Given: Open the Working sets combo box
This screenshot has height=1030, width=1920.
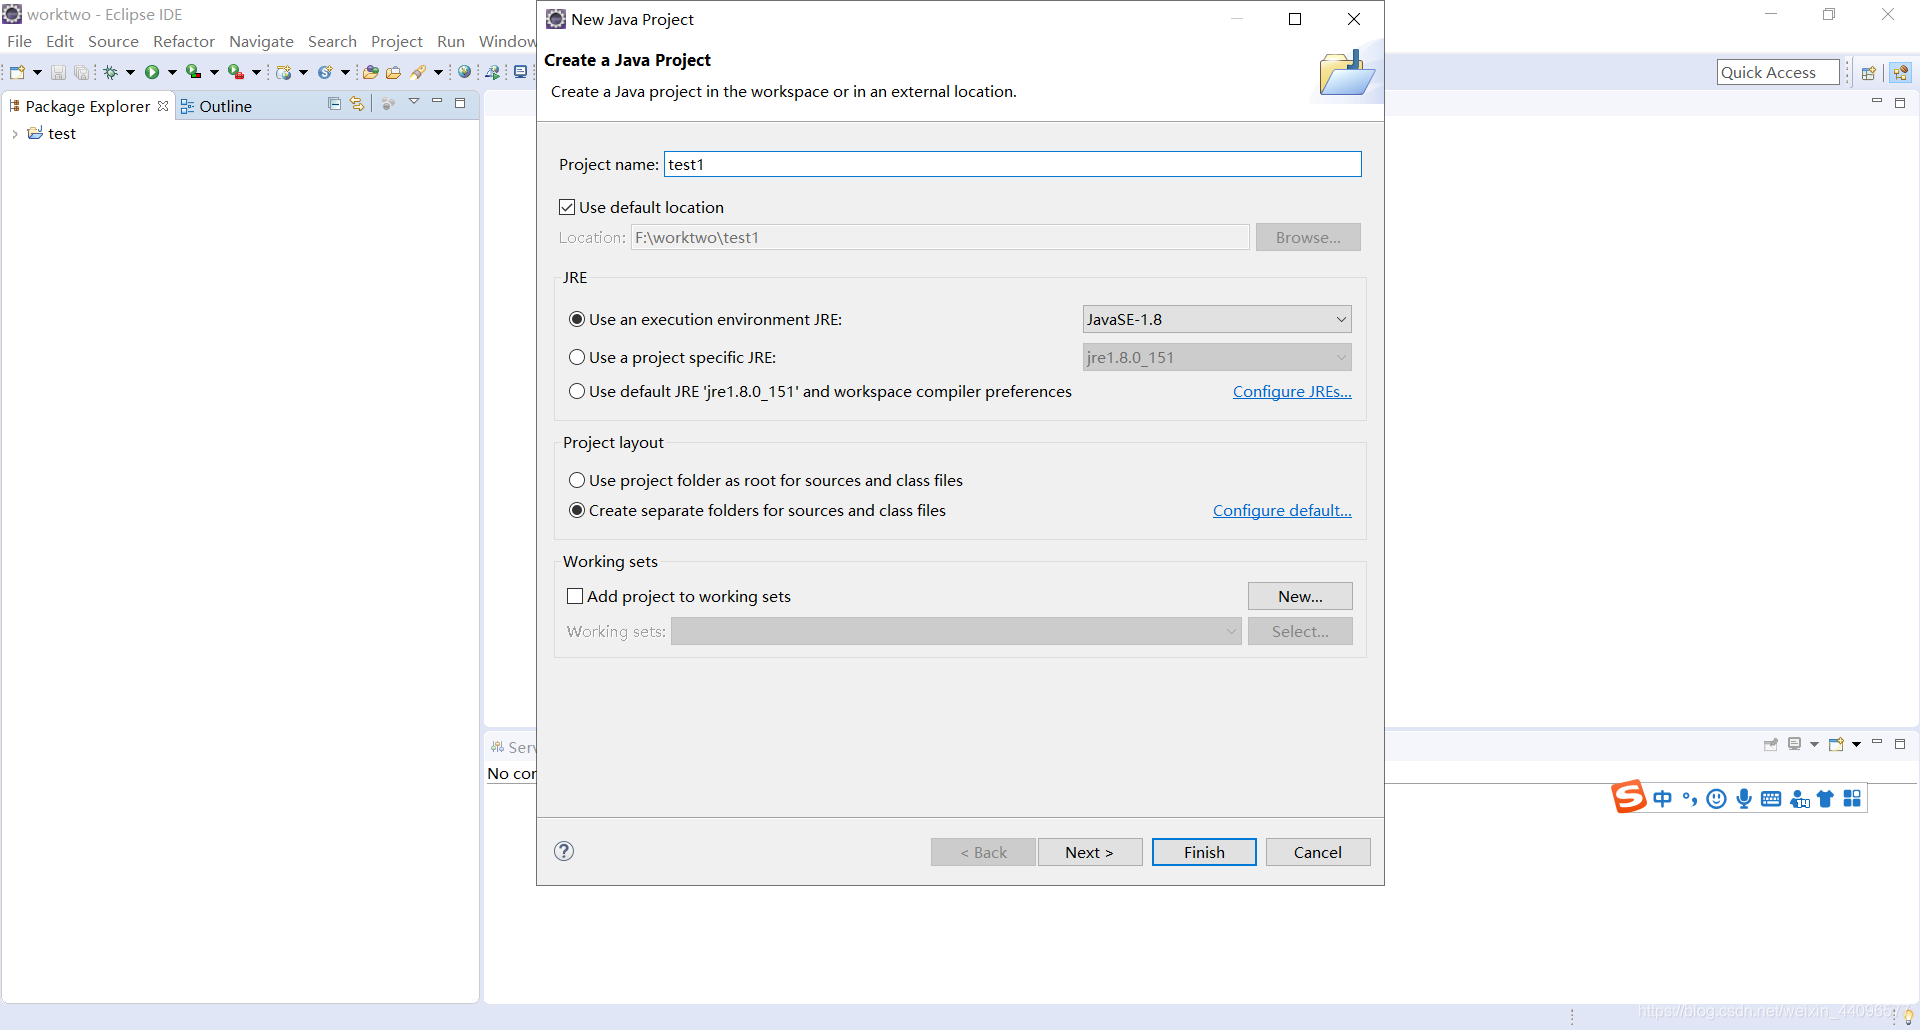Looking at the screenshot, I should 956,631.
